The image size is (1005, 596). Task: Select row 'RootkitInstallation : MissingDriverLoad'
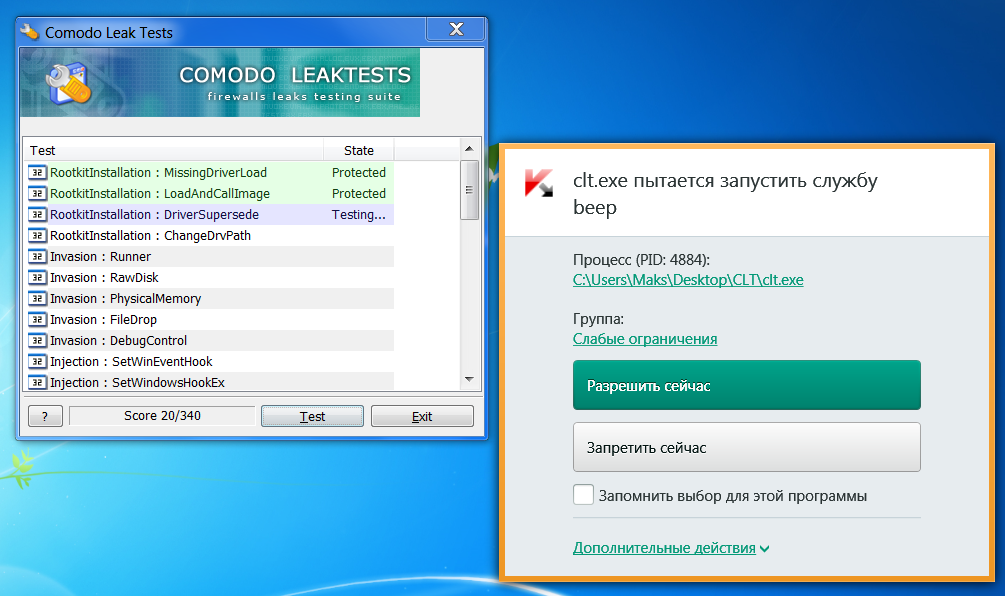coord(211,172)
